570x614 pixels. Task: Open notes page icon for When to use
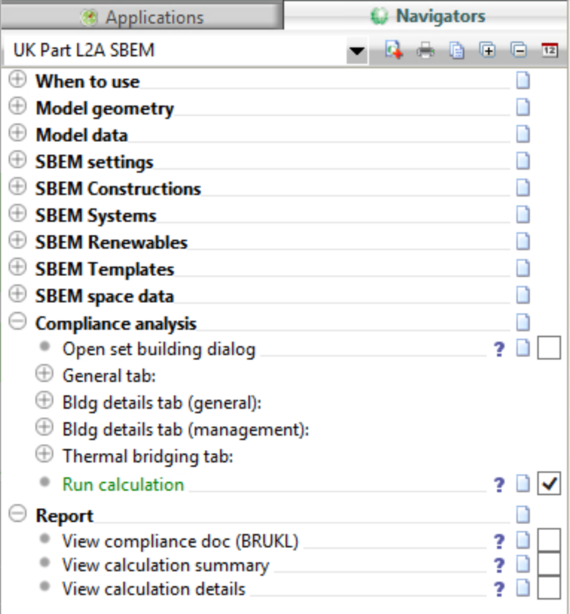523,80
